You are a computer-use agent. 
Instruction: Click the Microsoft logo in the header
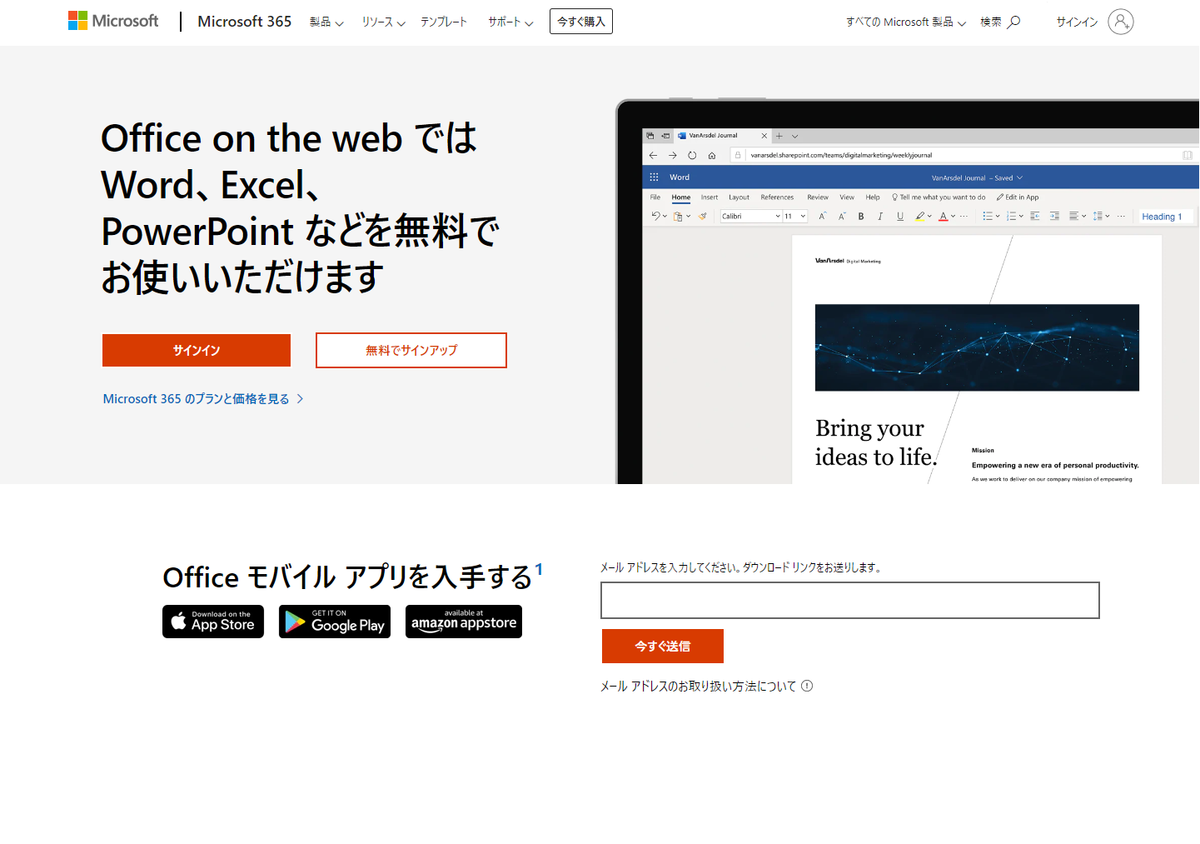pyautogui.click(x=113, y=21)
